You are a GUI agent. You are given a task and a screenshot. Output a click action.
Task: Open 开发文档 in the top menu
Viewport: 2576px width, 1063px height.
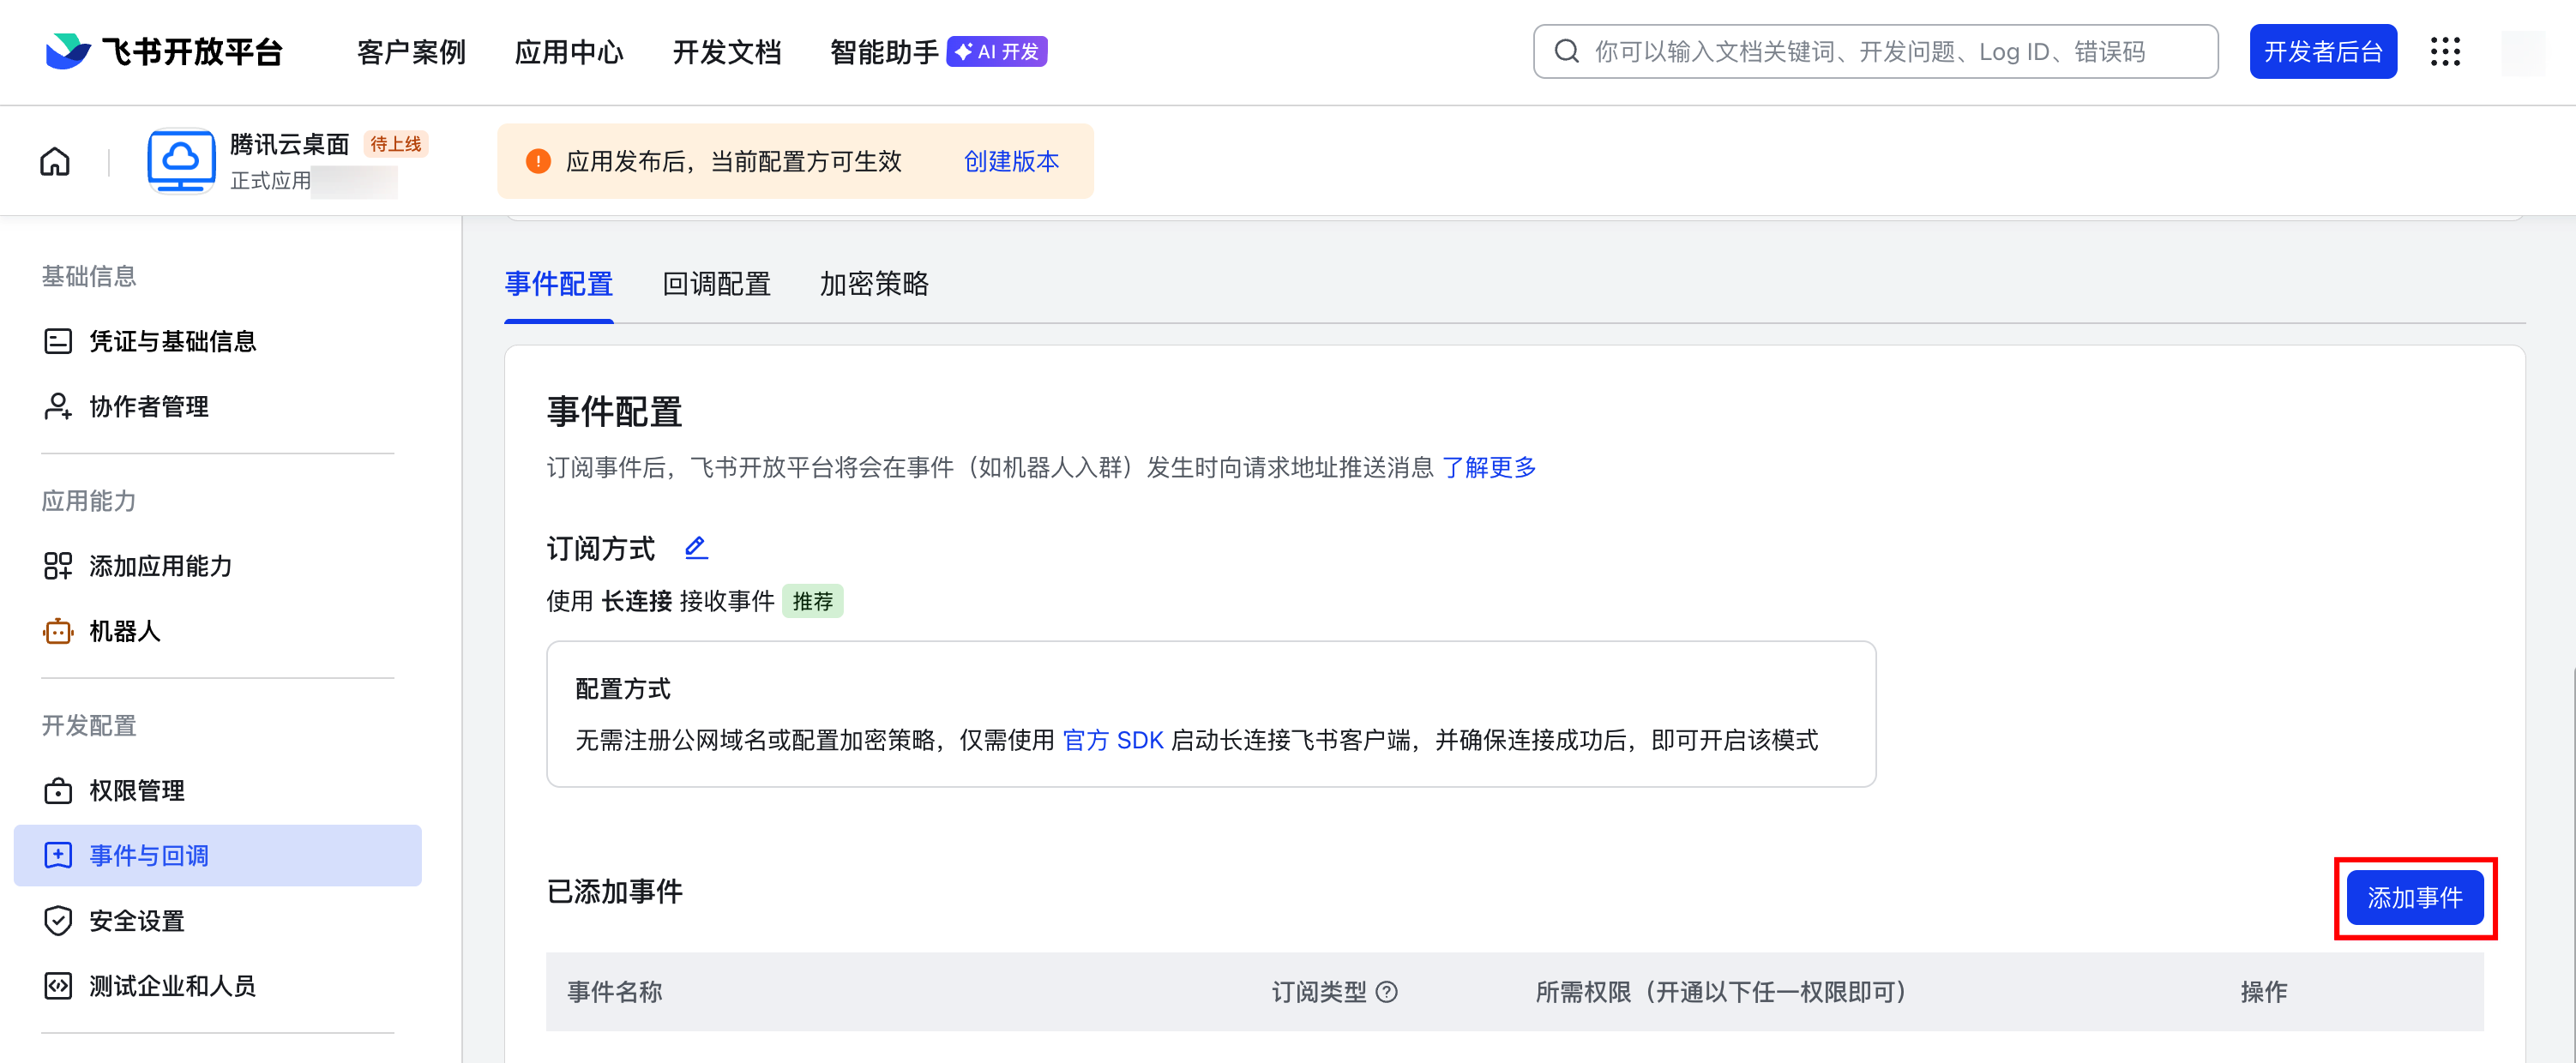tap(726, 52)
